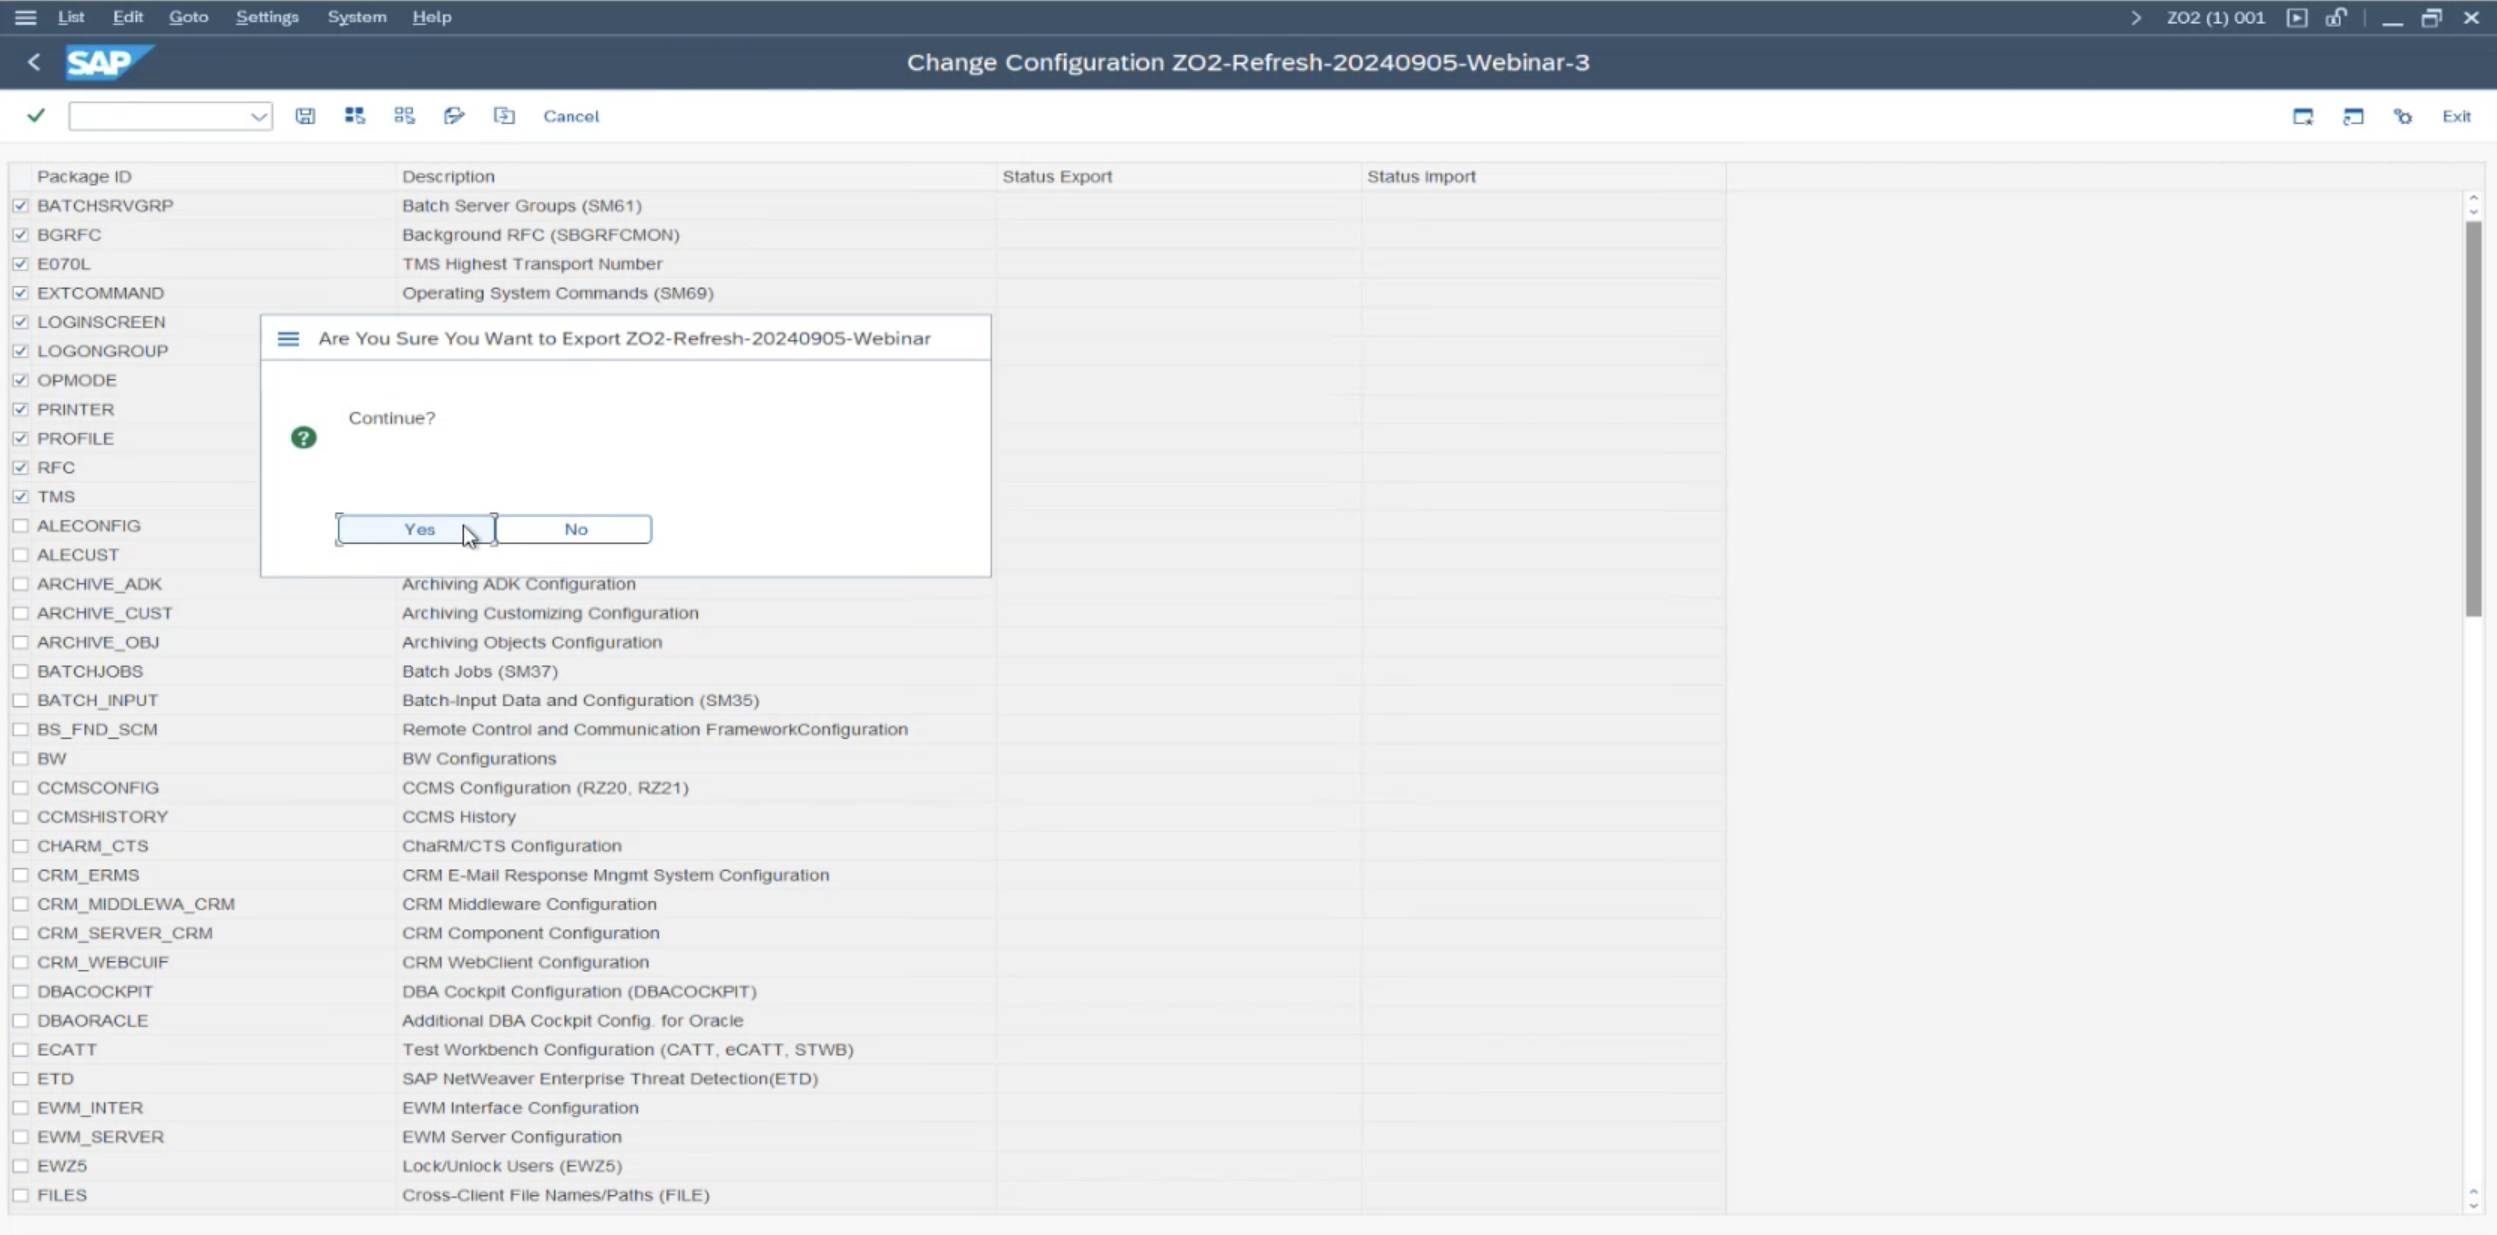Open the transaction command field dropdown
This screenshot has width=2497, height=1235.
(258, 116)
